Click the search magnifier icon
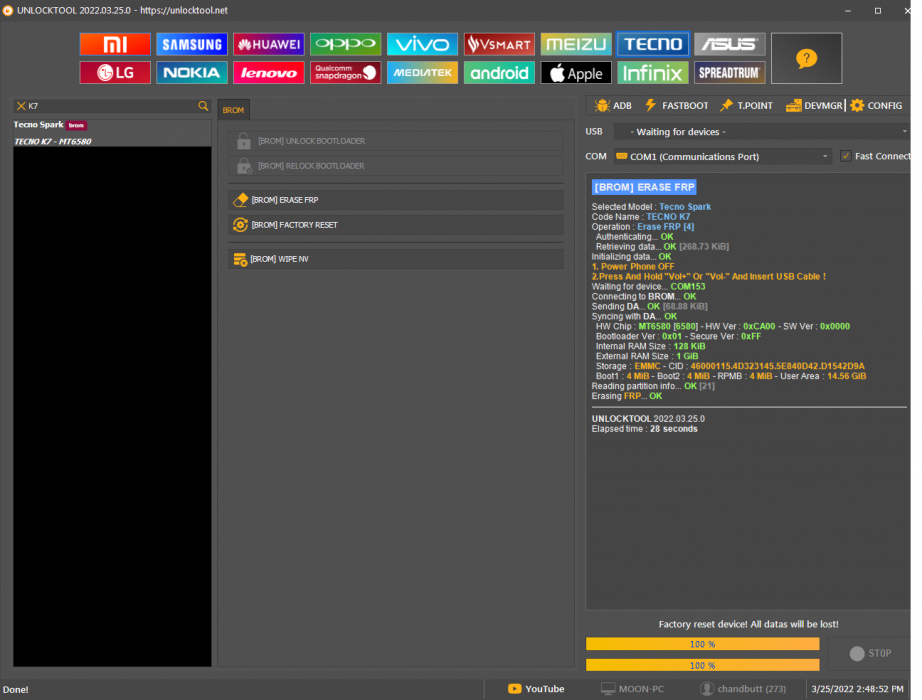 tap(203, 106)
